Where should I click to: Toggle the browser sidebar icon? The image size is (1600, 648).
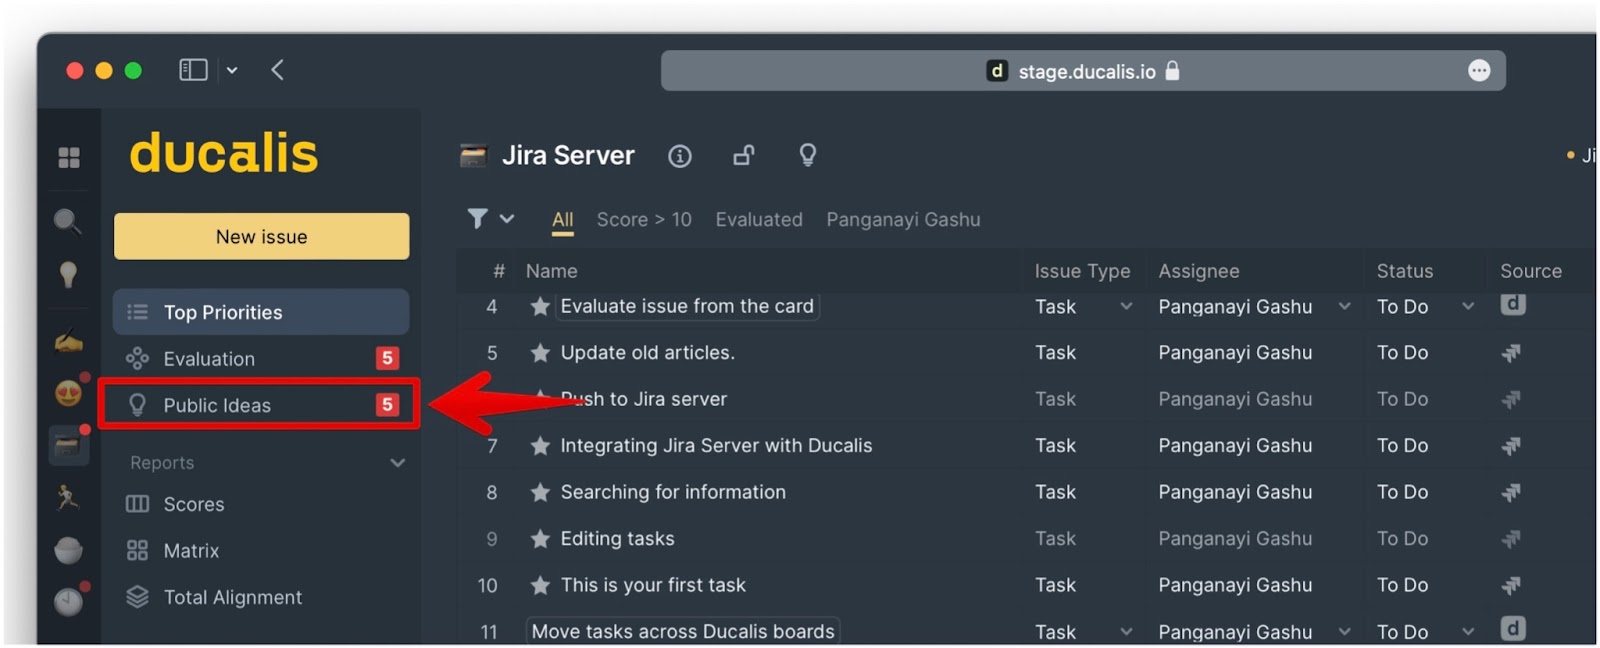click(x=193, y=70)
